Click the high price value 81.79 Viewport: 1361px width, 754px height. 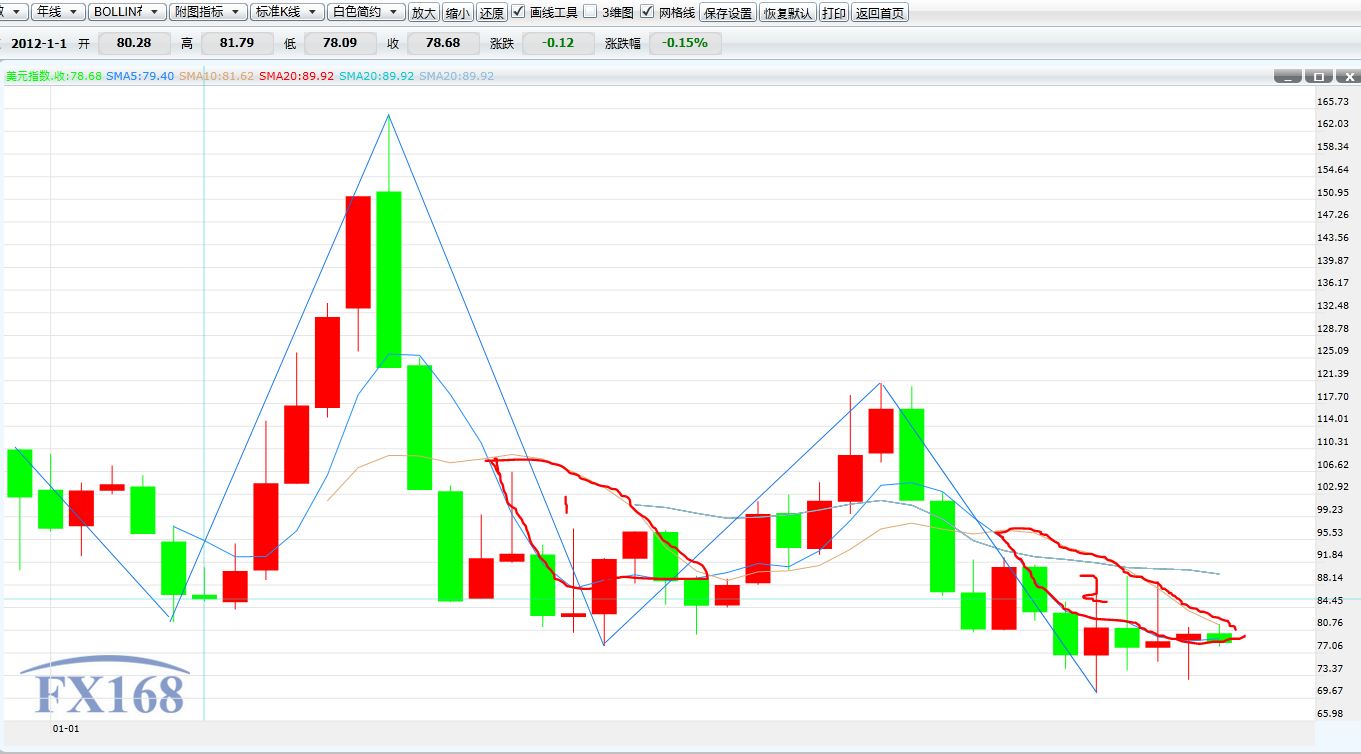click(x=237, y=43)
